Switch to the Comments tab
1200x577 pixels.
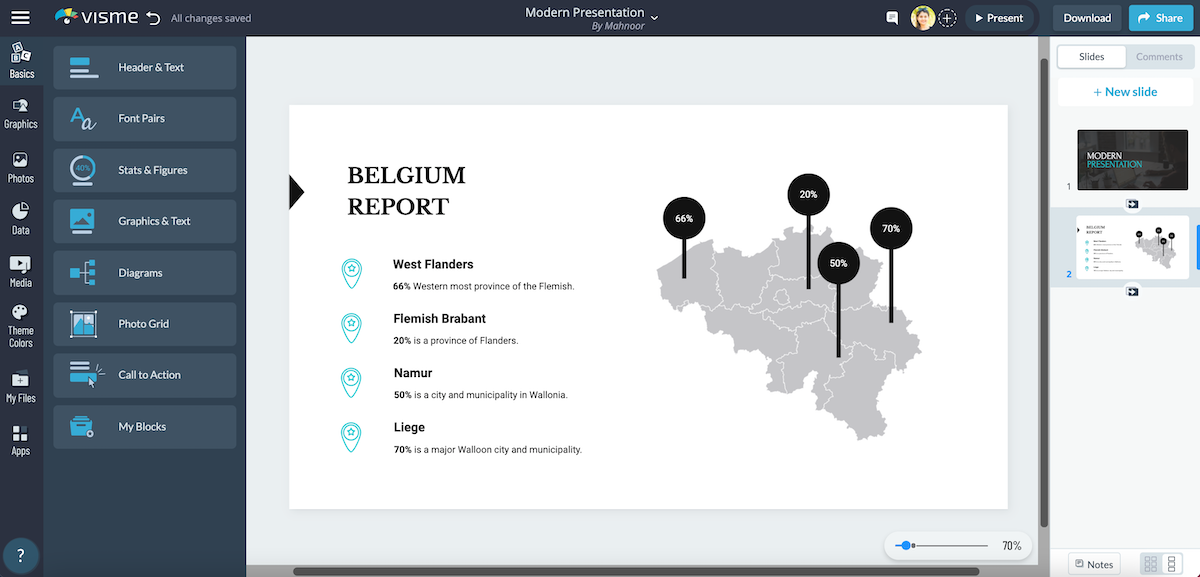(x=1159, y=57)
